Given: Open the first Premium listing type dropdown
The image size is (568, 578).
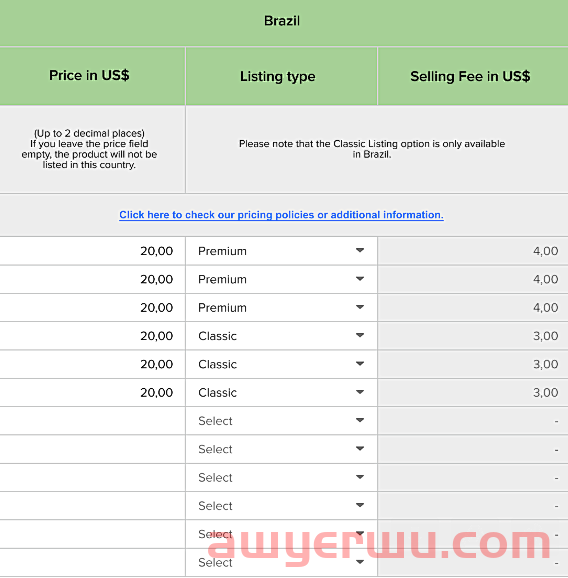Looking at the screenshot, I should point(281,251).
